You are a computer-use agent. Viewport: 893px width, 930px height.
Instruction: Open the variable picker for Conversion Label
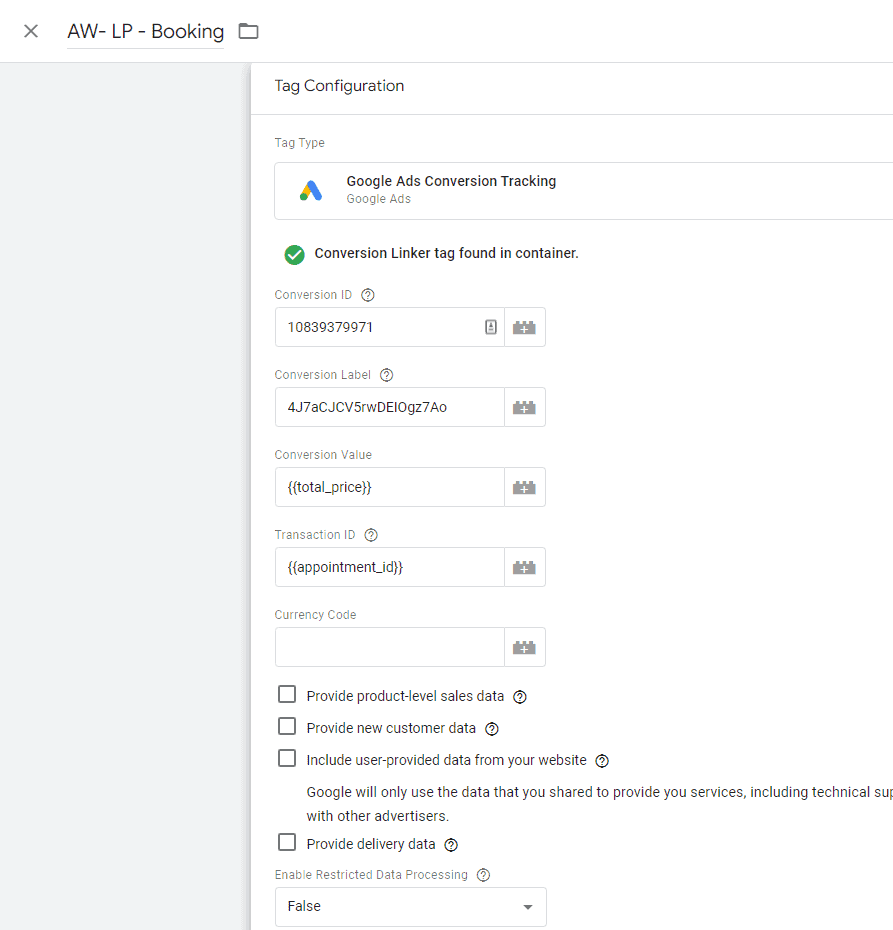tap(524, 407)
